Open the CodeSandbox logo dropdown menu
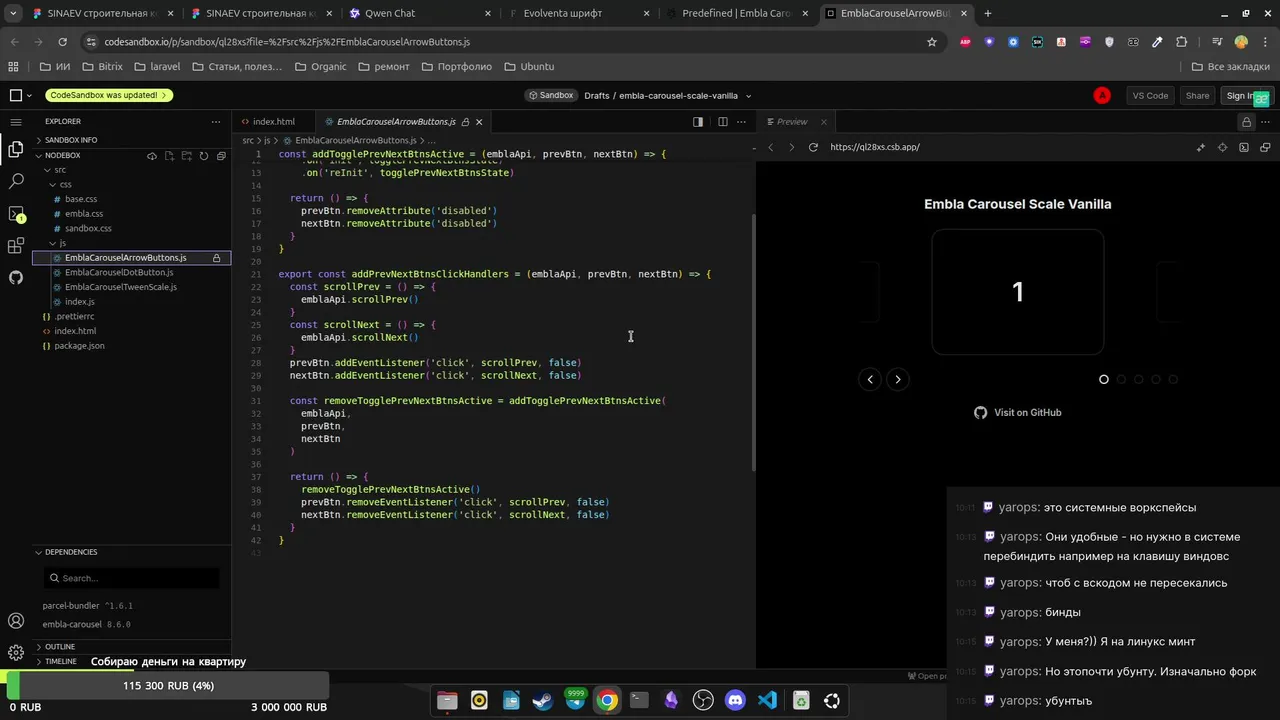1280x720 pixels. click(x=21, y=96)
